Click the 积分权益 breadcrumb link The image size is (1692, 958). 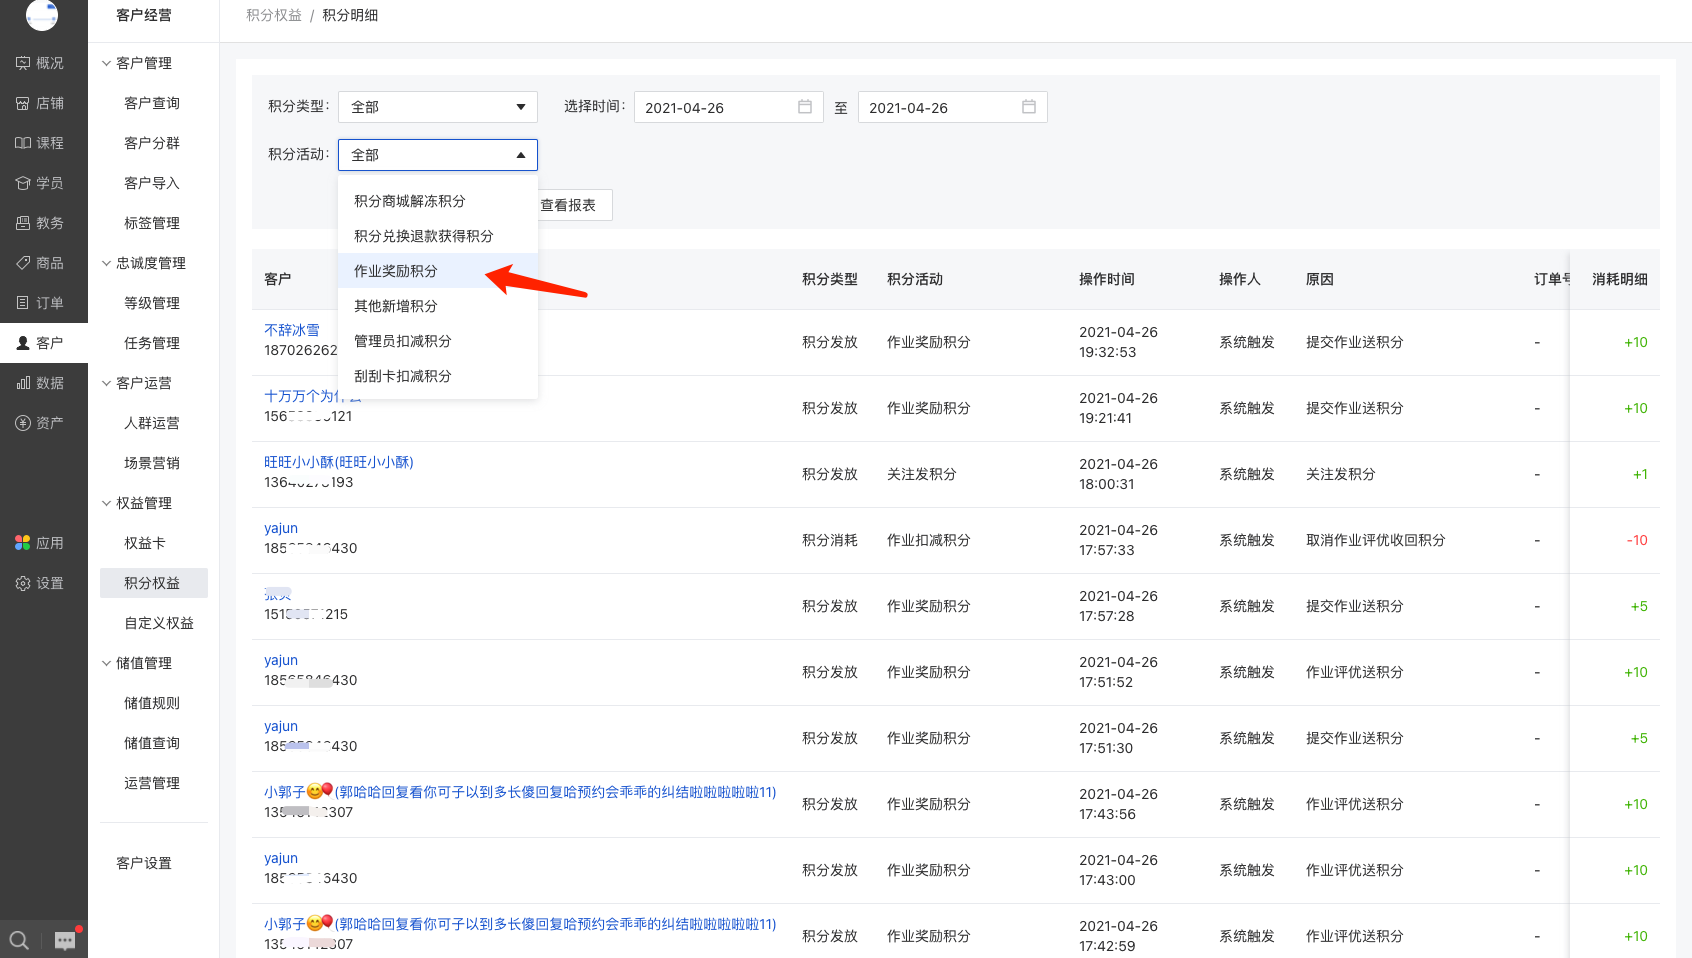pos(274,15)
